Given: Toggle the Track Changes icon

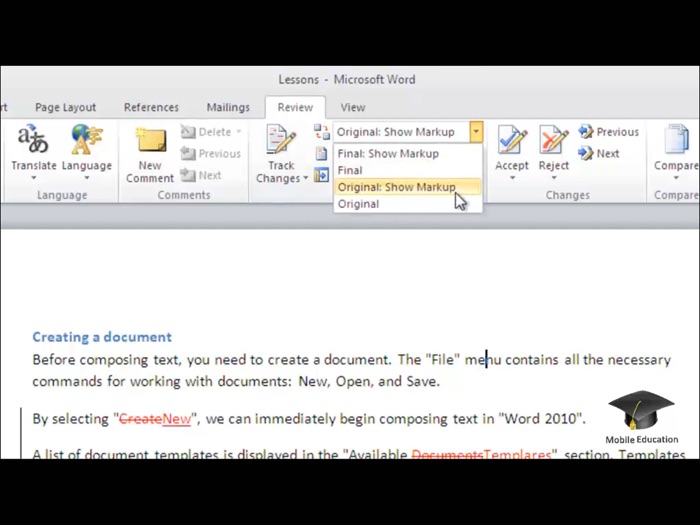Looking at the screenshot, I should pos(281,139).
